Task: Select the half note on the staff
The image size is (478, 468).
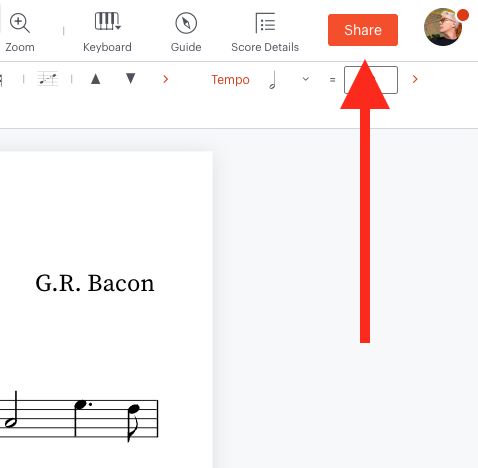Action: [11, 409]
